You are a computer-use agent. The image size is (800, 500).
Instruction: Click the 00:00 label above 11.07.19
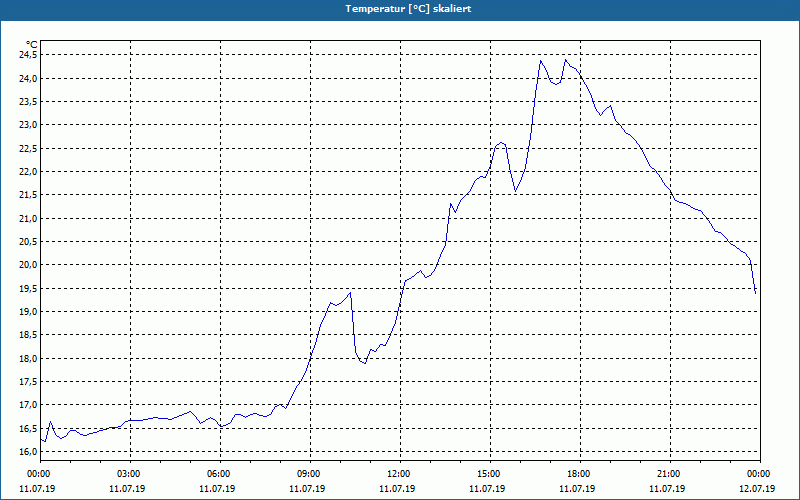37,474
